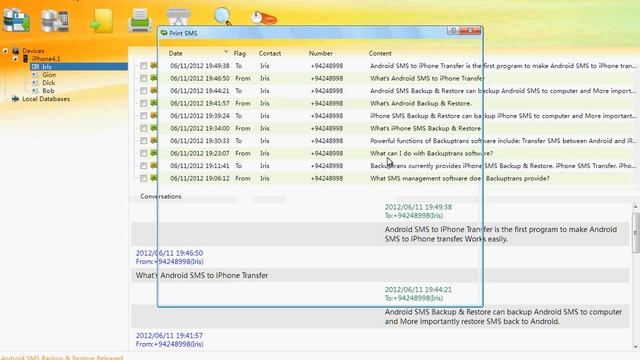
Task: Check the box for the 19:41:57 message
Action: click(x=144, y=103)
